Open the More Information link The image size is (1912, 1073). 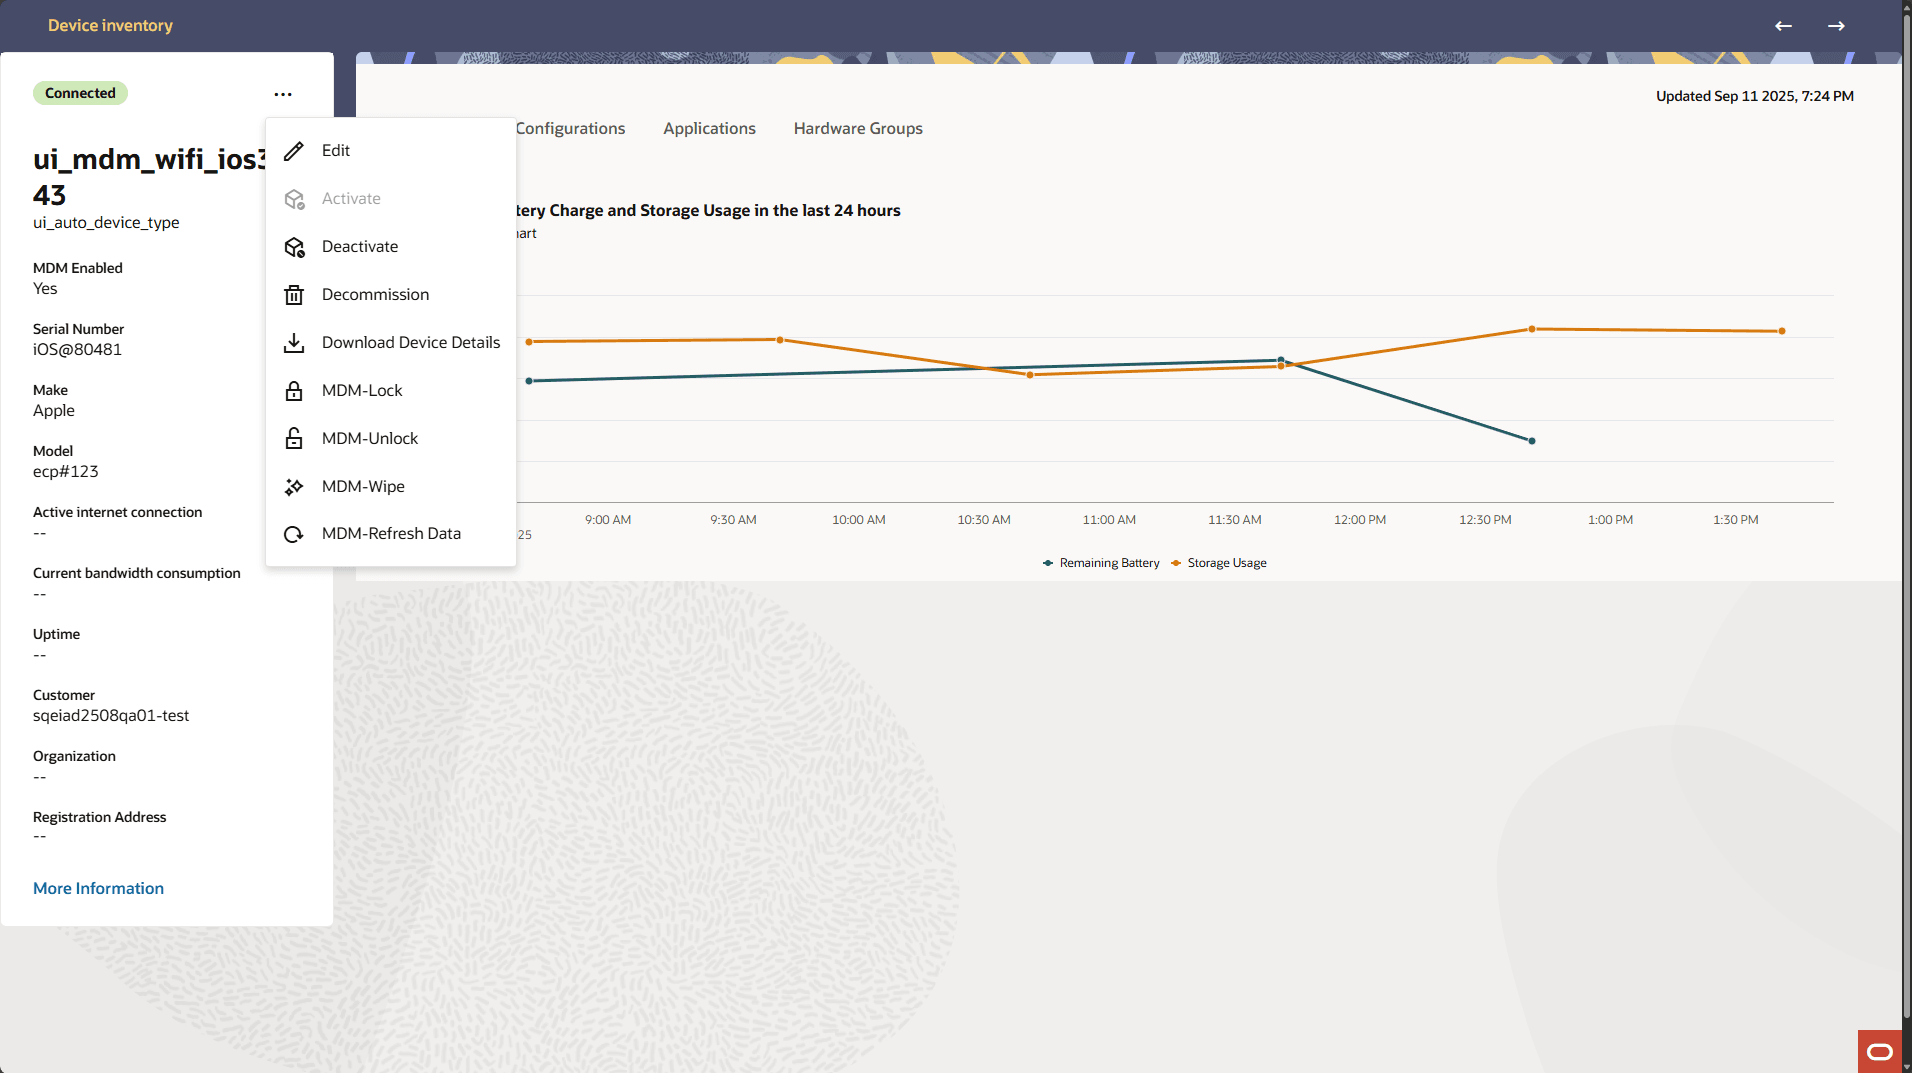(98, 888)
